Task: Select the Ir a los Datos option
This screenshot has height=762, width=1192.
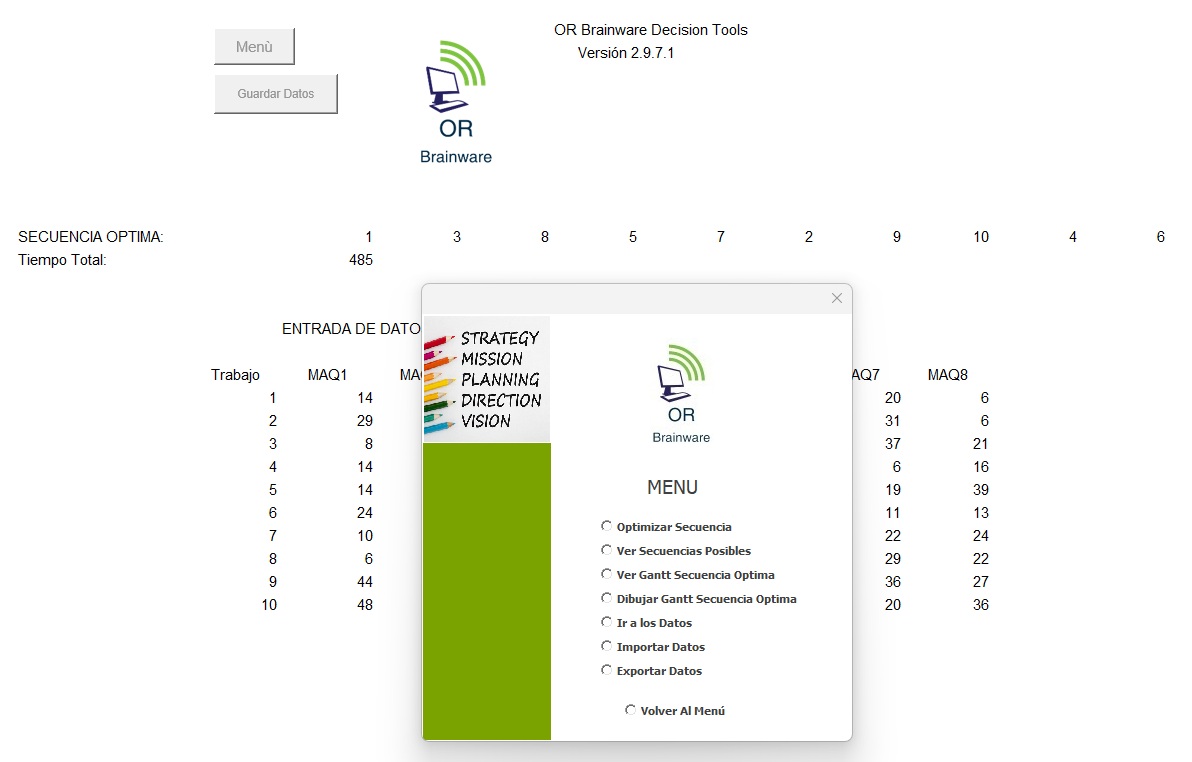Action: (606, 622)
